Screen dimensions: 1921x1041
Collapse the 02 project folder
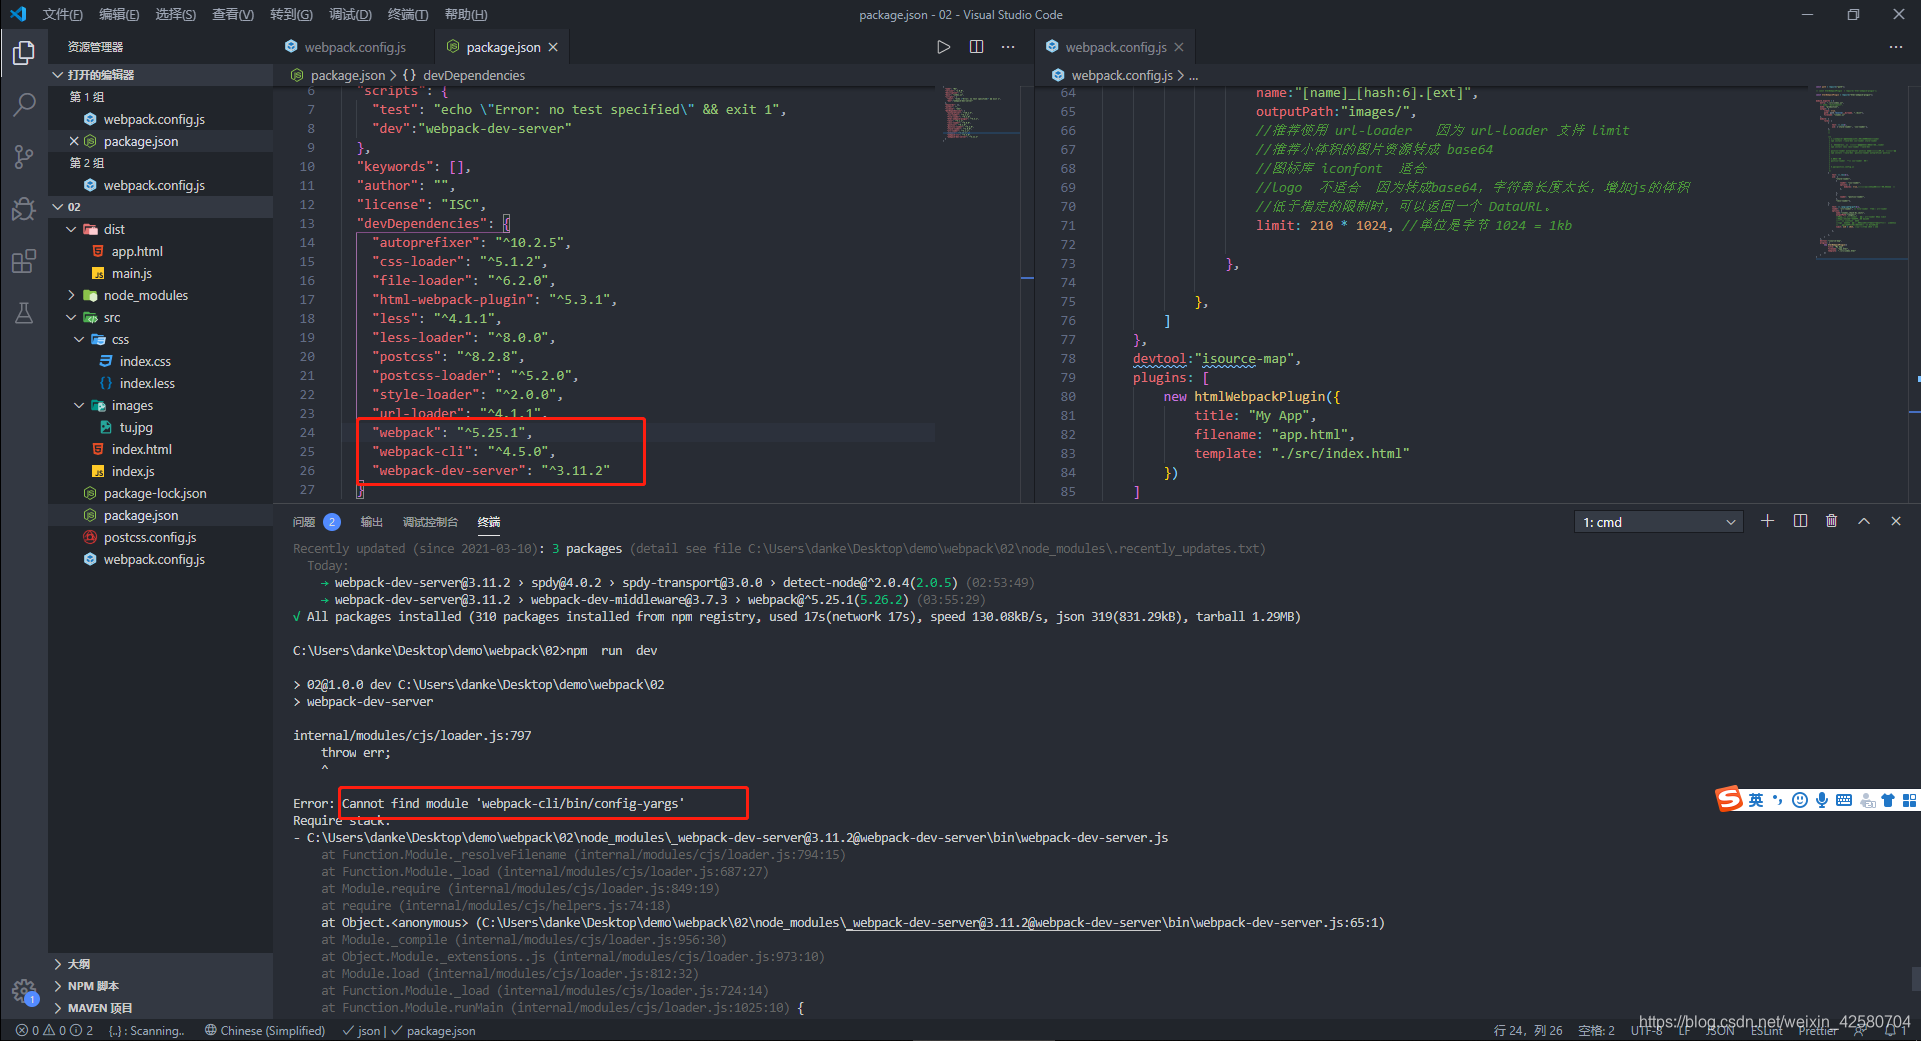point(160,207)
